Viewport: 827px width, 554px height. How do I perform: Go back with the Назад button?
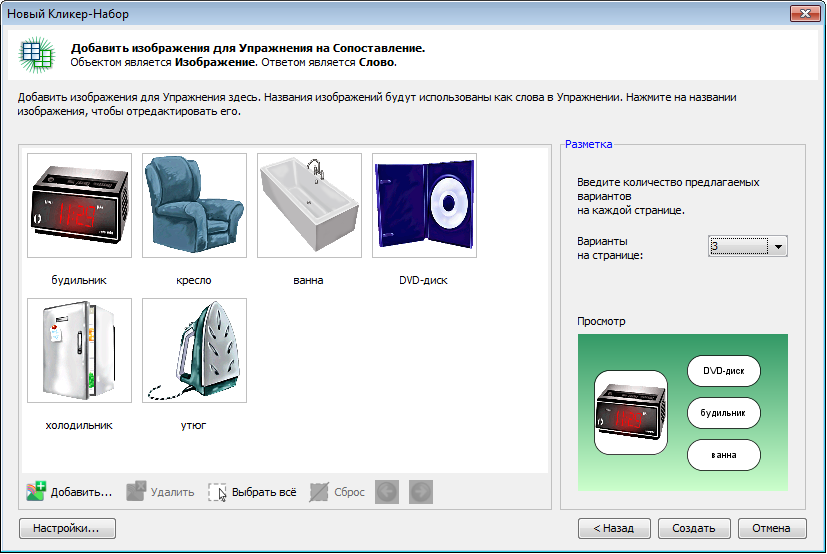point(614,528)
